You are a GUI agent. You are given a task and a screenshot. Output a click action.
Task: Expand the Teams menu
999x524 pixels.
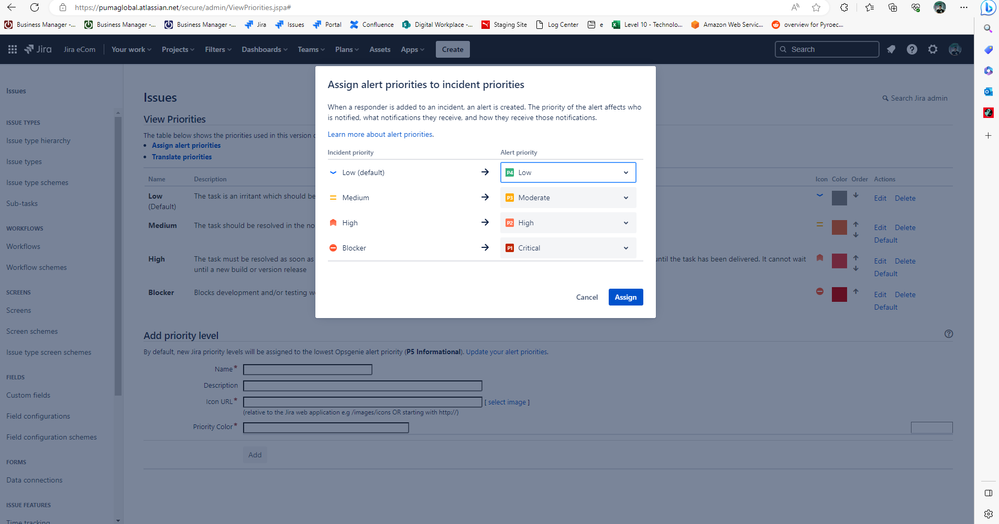point(311,49)
